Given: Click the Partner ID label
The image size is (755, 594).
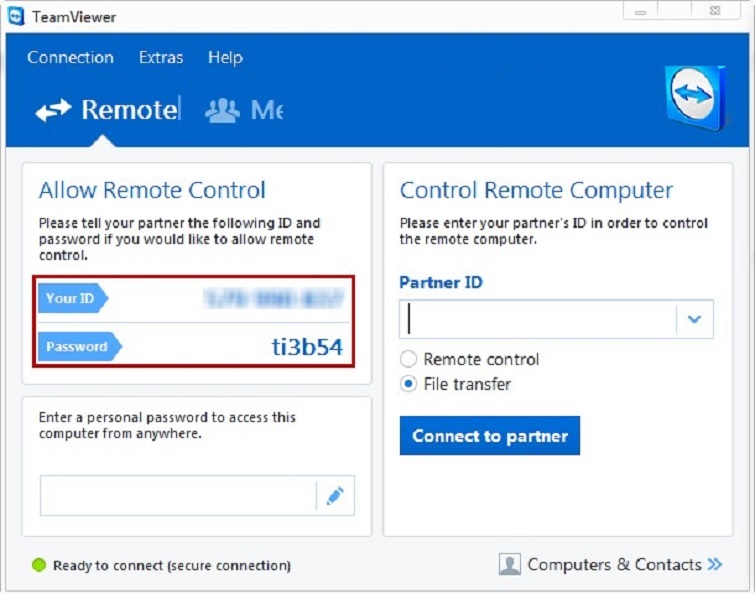Looking at the screenshot, I should coord(441,282).
